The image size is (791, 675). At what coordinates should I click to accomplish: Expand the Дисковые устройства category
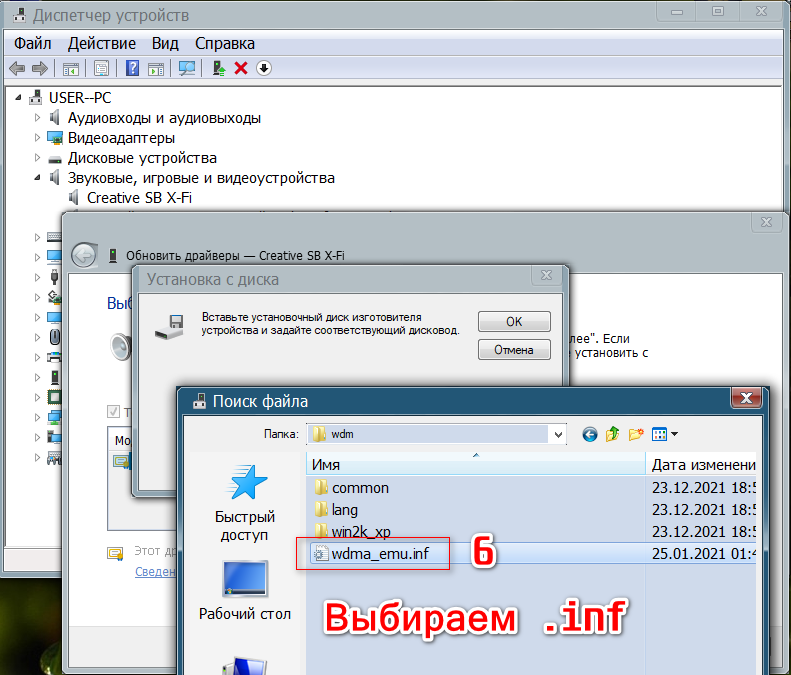point(37,157)
